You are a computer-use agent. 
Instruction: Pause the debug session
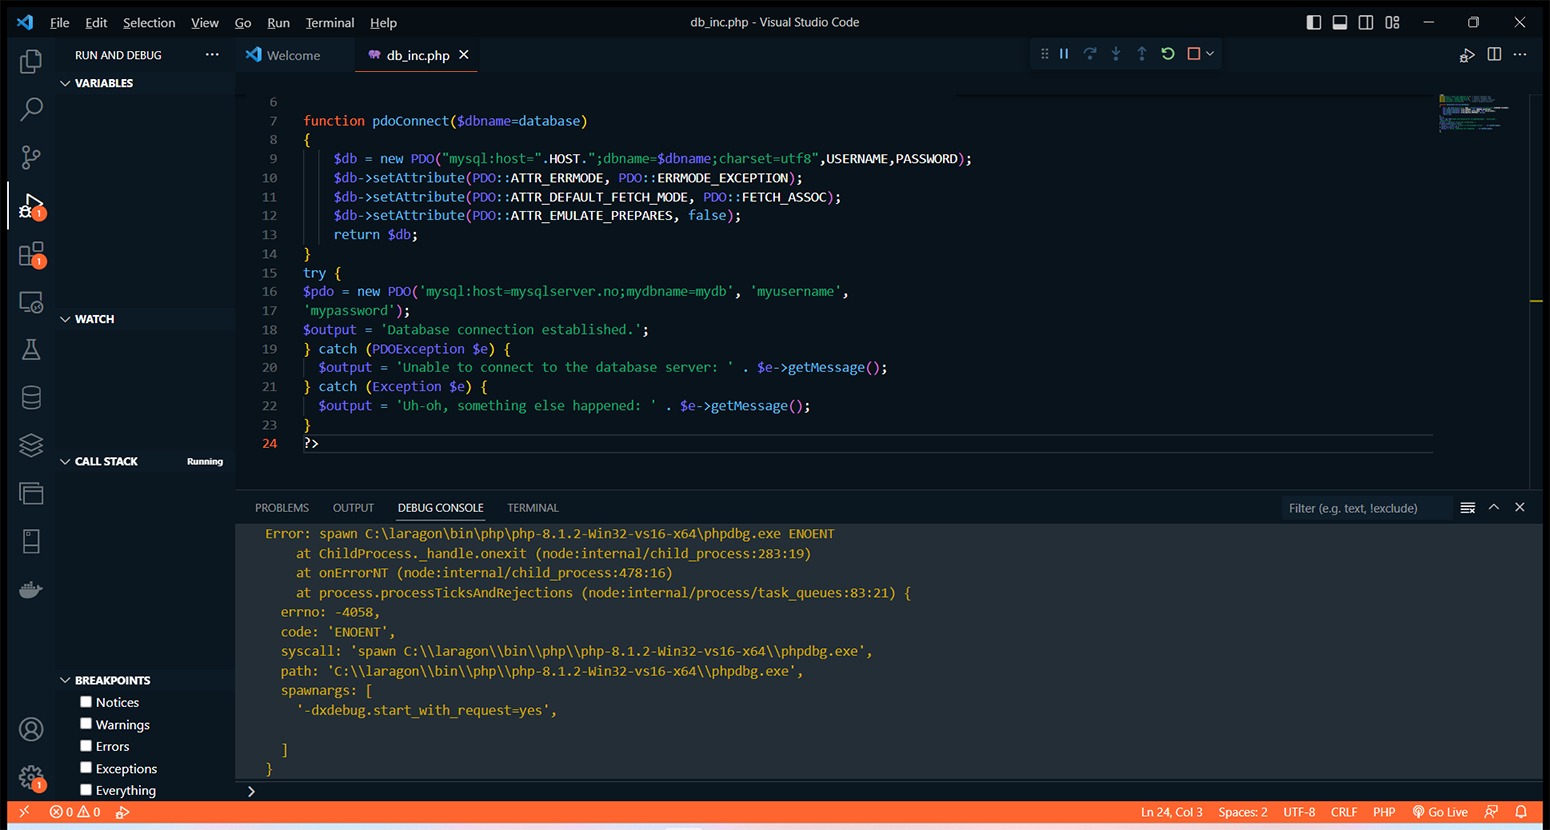click(x=1064, y=54)
